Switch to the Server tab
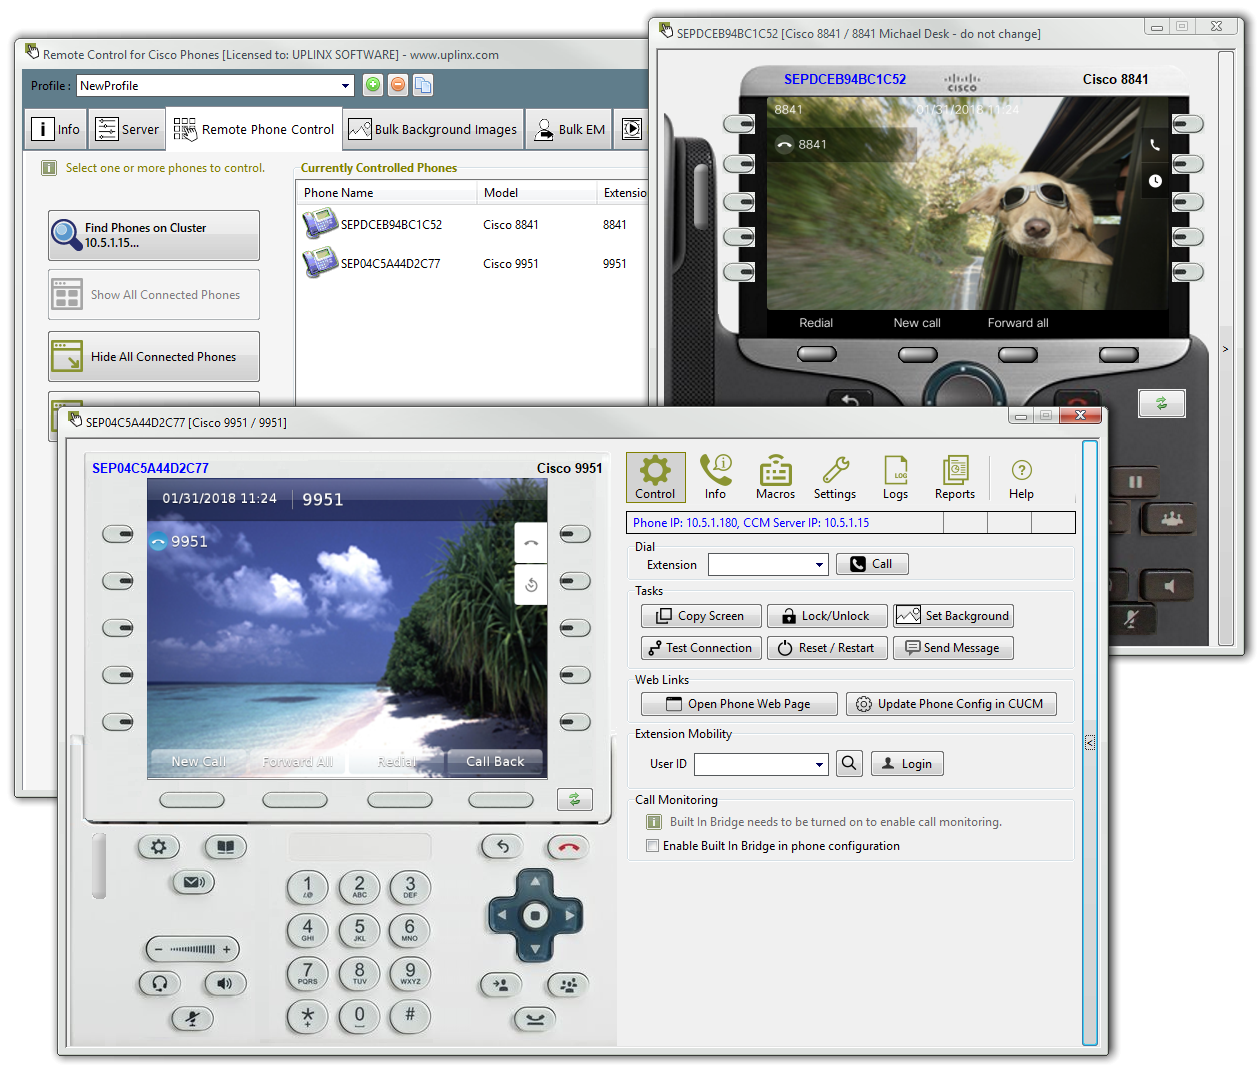1260x1070 pixels. point(126,128)
